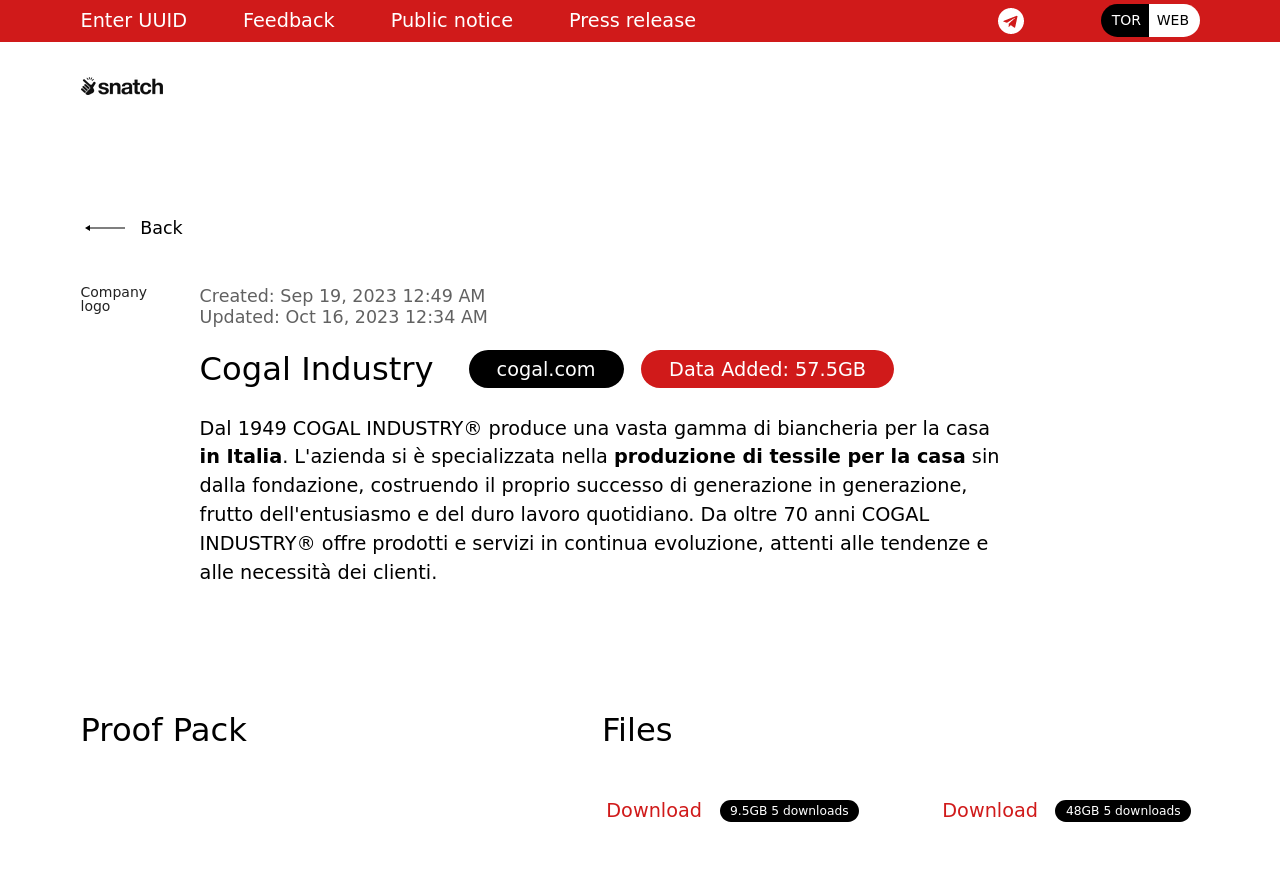Open the Press release page
This screenshot has width=1280, height=893.
pyautogui.click(x=632, y=20)
